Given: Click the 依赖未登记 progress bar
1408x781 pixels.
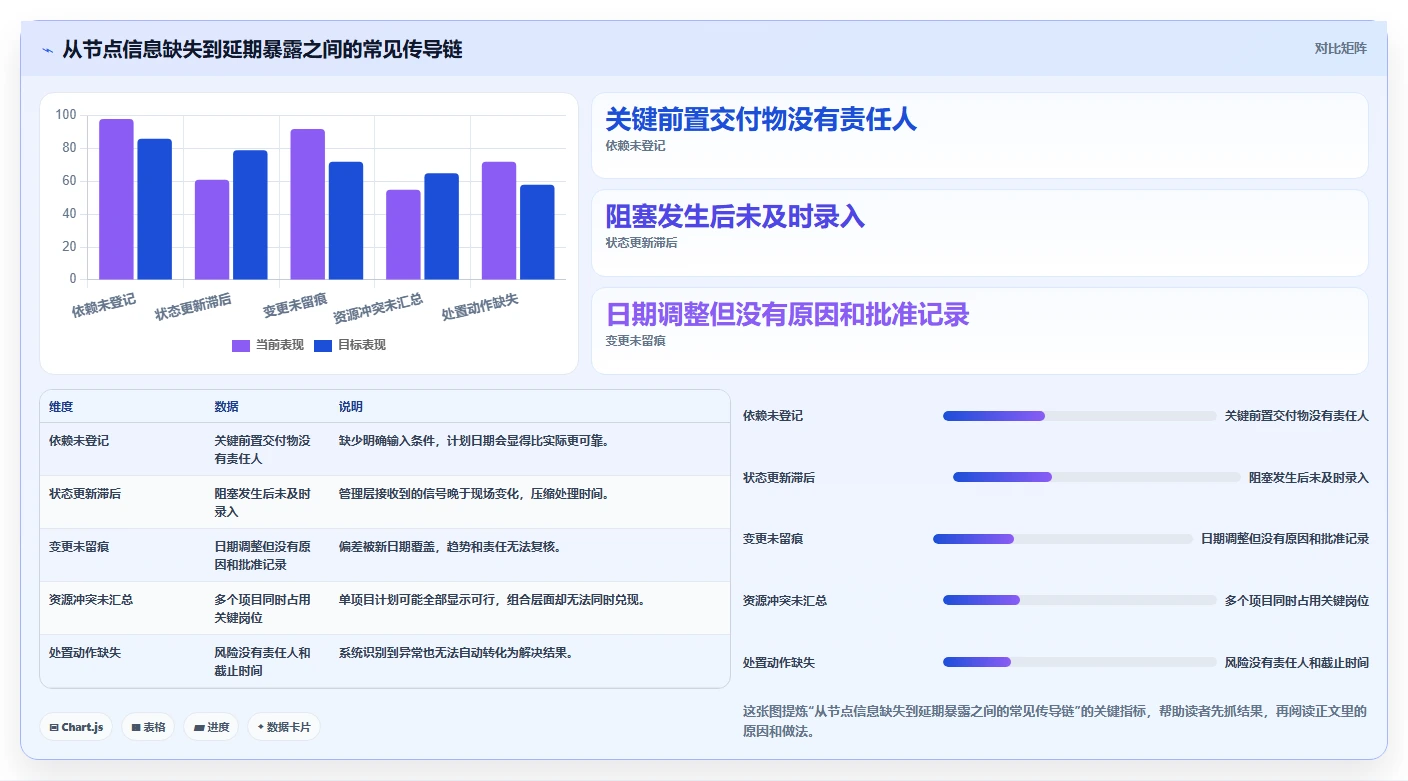Looking at the screenshot, I should (1080, 416).
